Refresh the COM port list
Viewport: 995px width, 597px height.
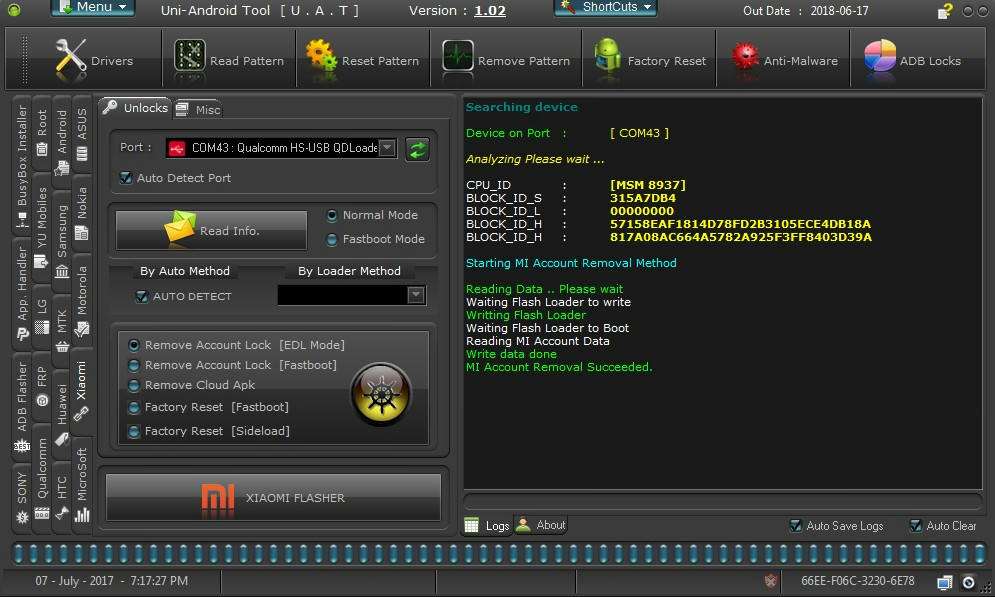tap(418, 149)
